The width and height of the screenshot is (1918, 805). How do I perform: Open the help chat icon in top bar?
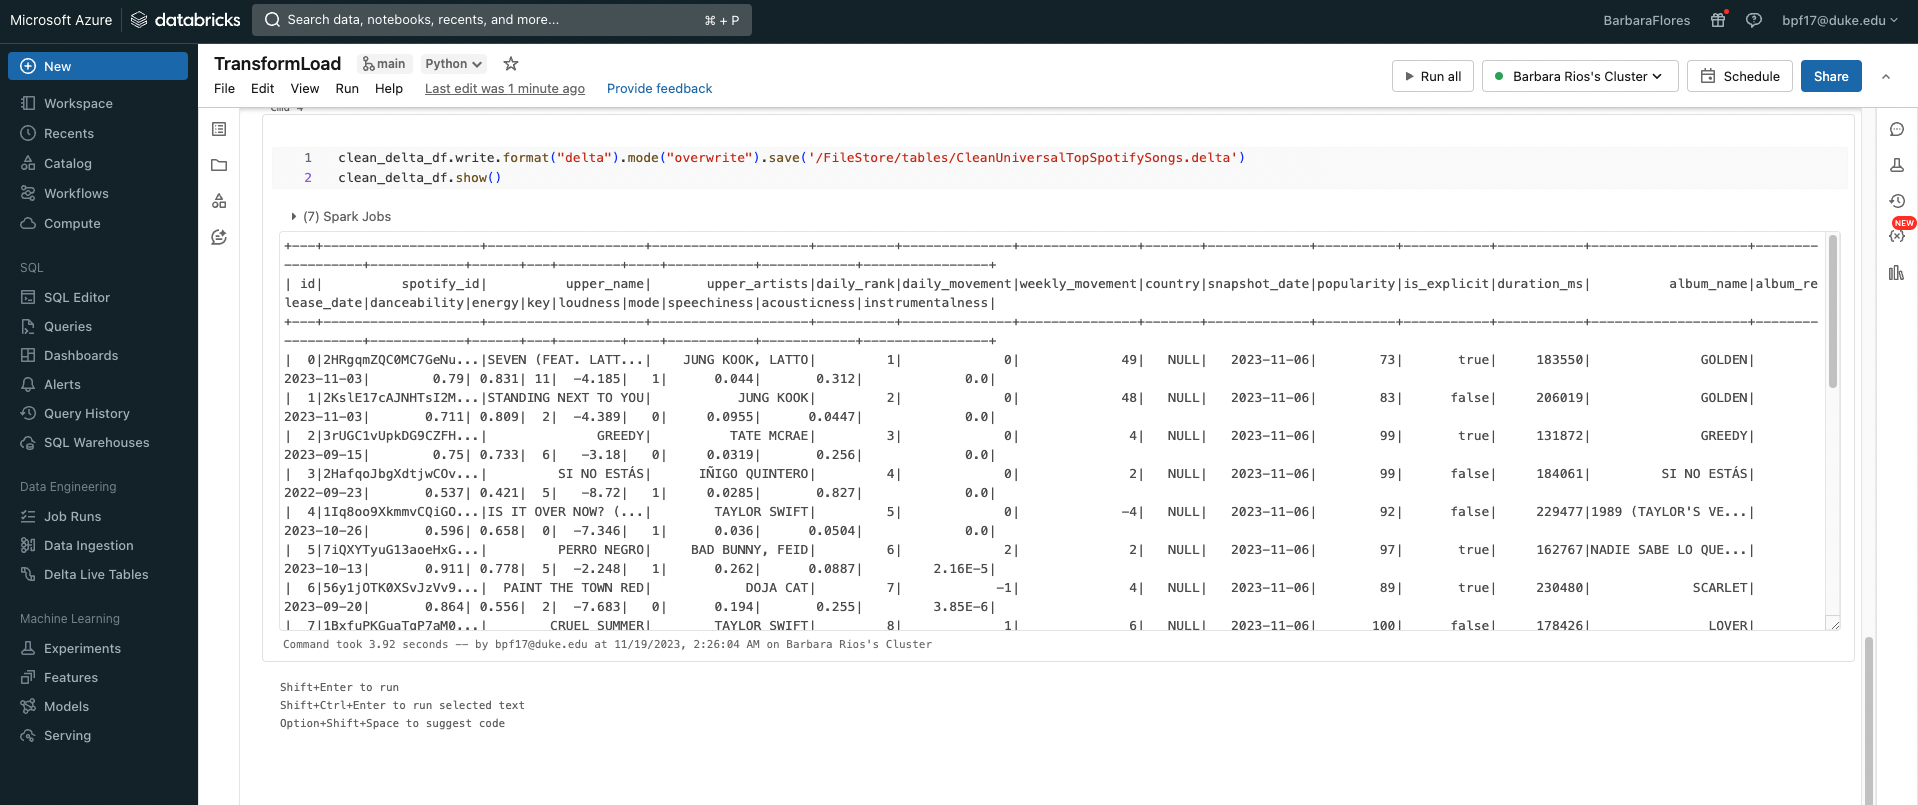(1753, 20)
